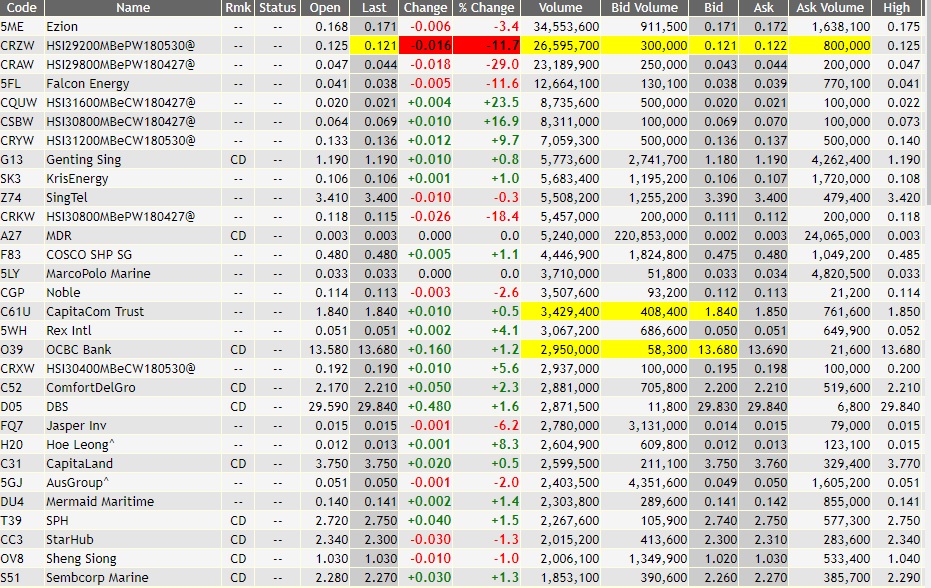The image size is (931, 588).
Task: Select the CapitaLand stock name
Action: click(79, 464)
